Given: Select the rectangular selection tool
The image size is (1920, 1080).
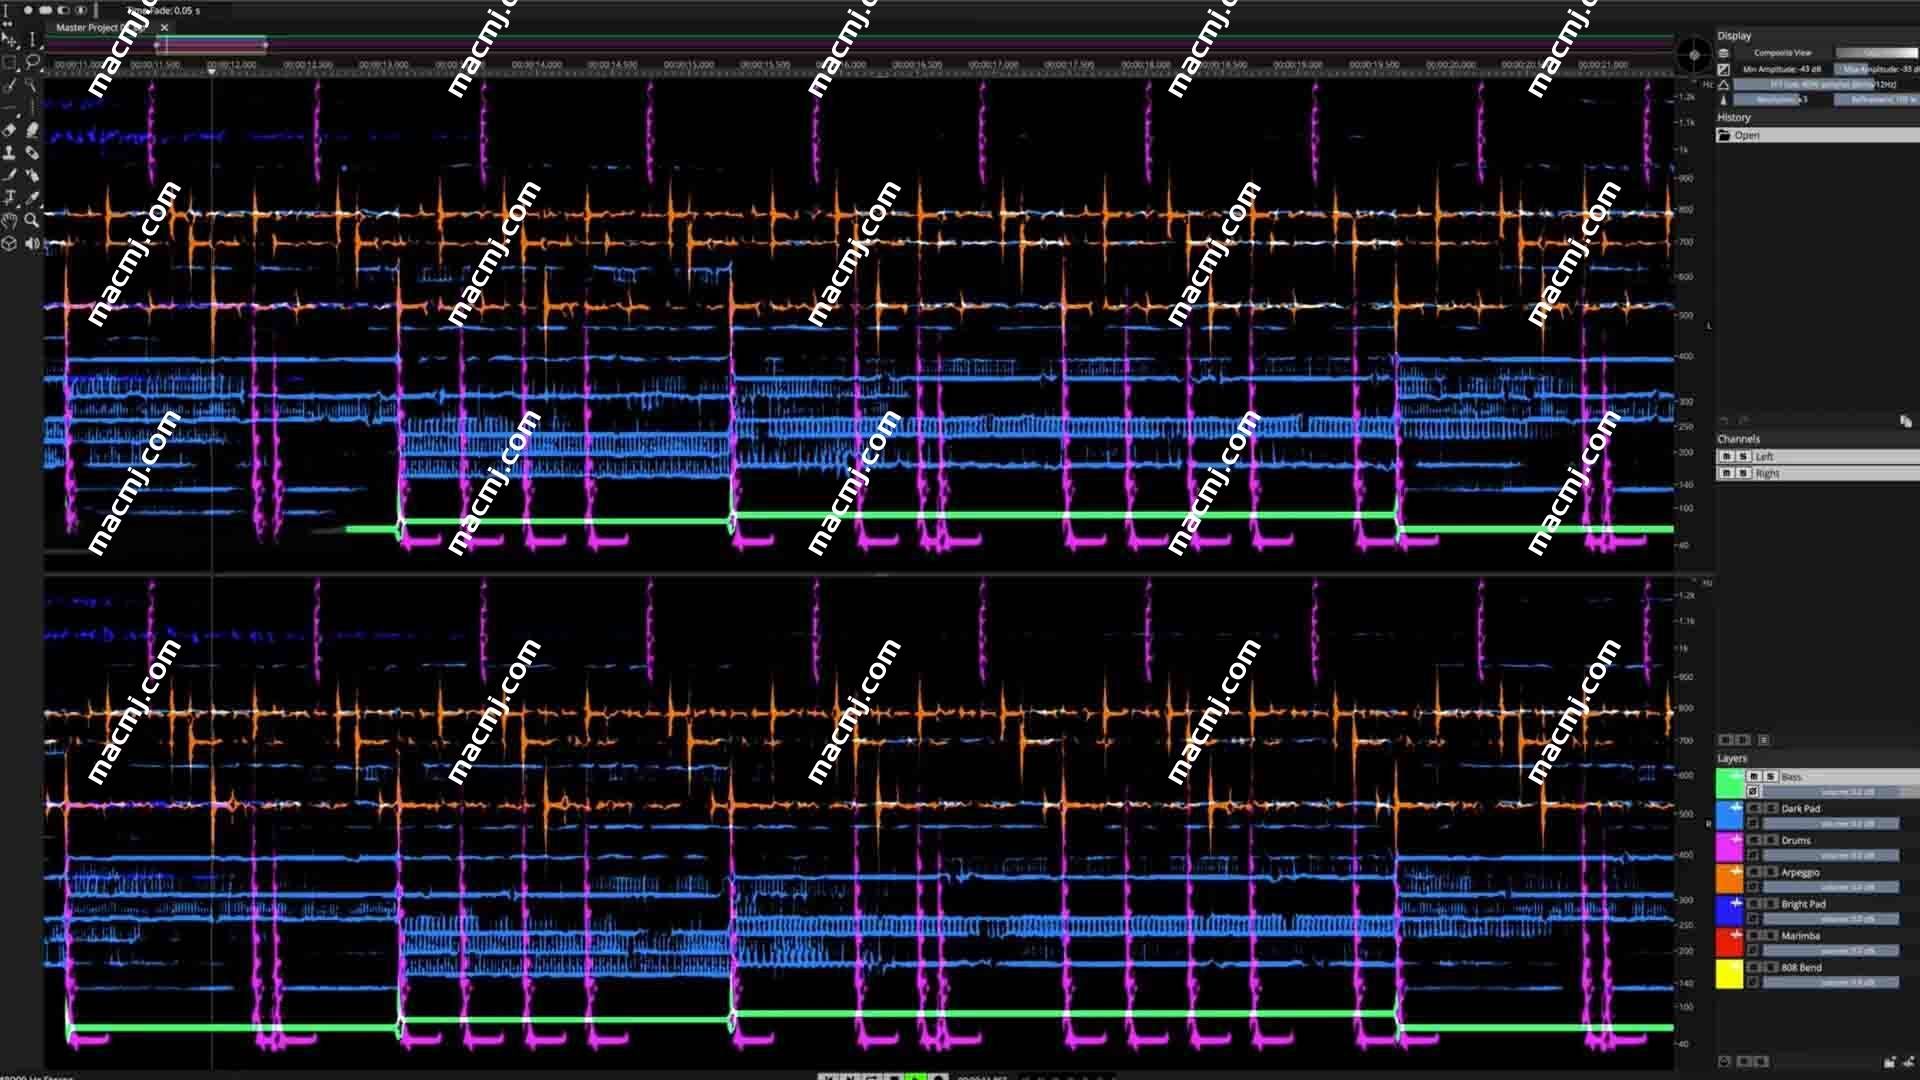Looking at the screenshot, I should coord(10,62).
